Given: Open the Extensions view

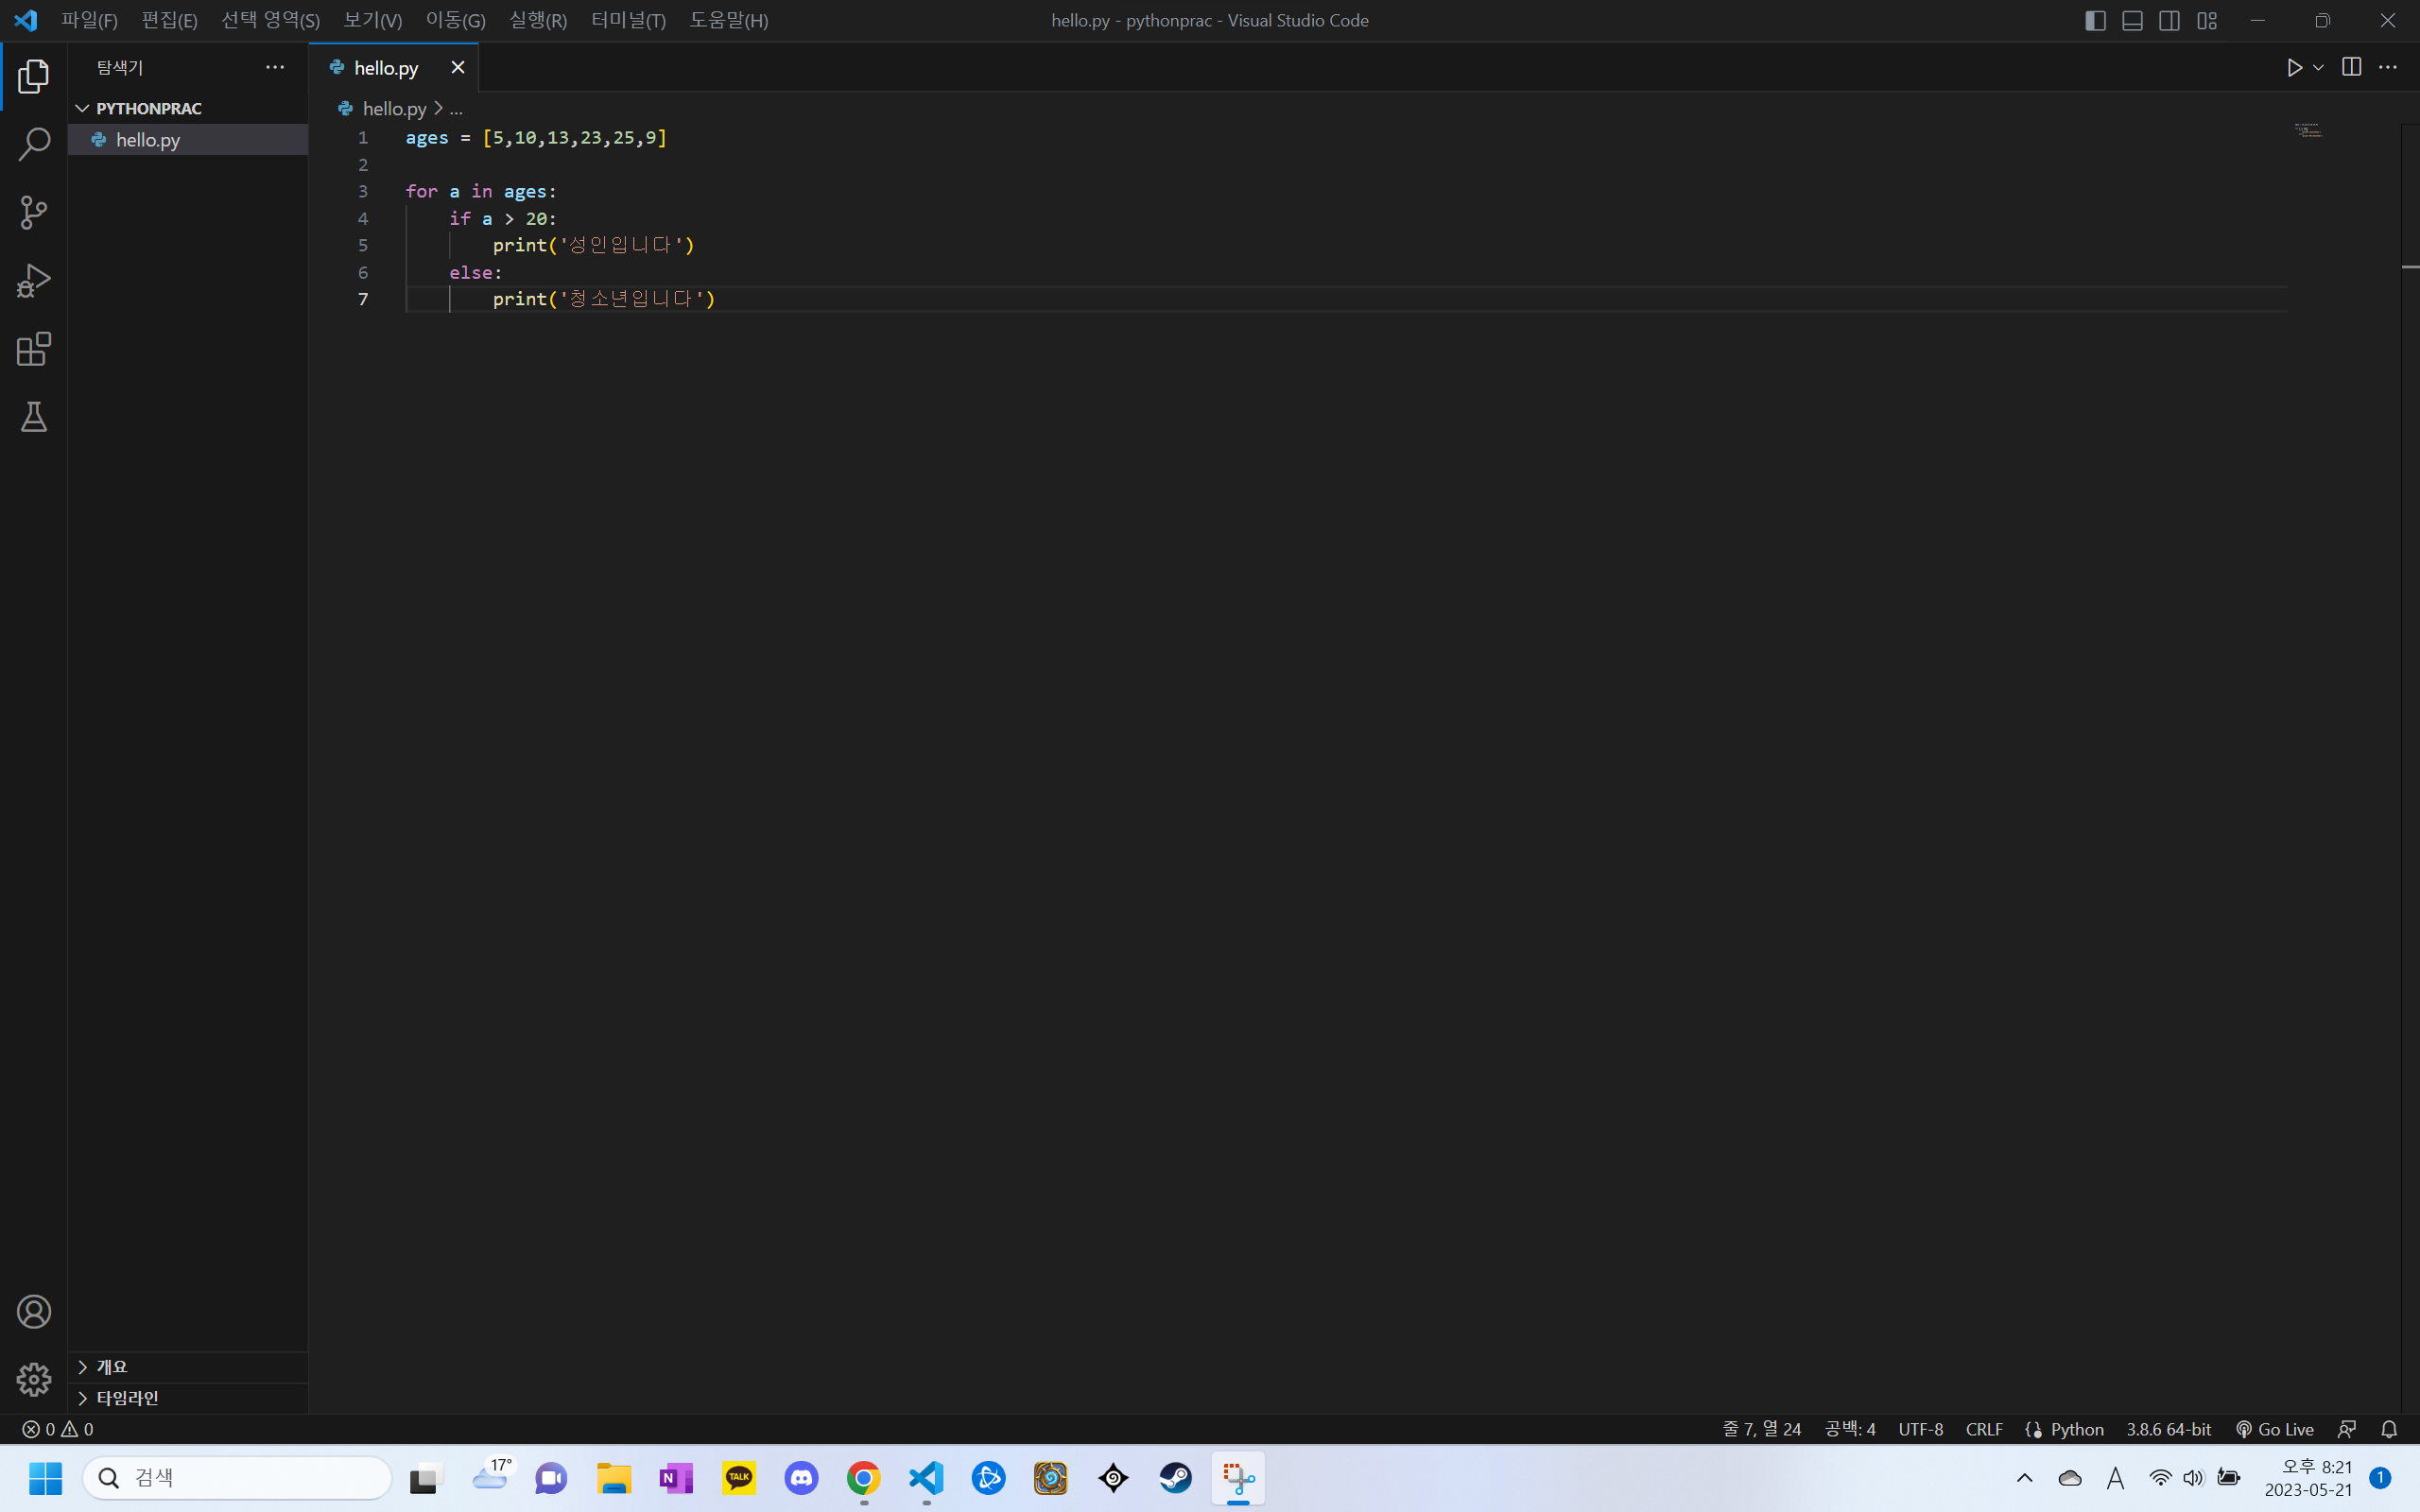Looking at the screenshot, I should point(34,349).
